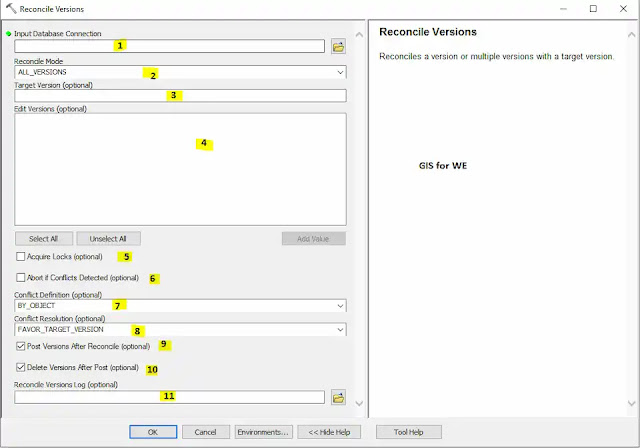This screenshot has width=640, height=448.
Task: Open Tool Help
Action: coord(409,432)
